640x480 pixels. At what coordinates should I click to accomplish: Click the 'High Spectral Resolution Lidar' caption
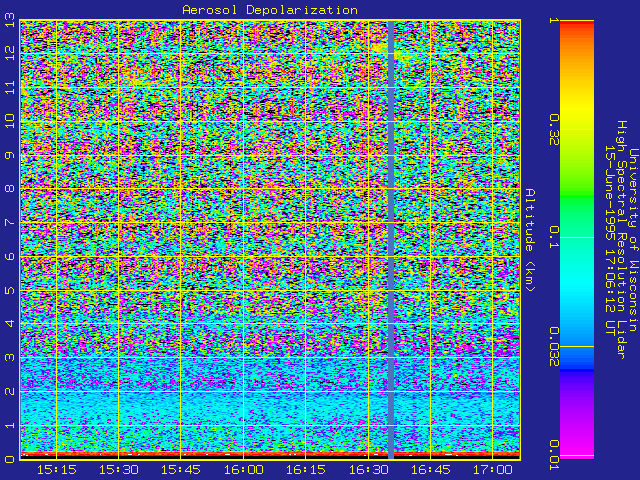coord(621,240)
